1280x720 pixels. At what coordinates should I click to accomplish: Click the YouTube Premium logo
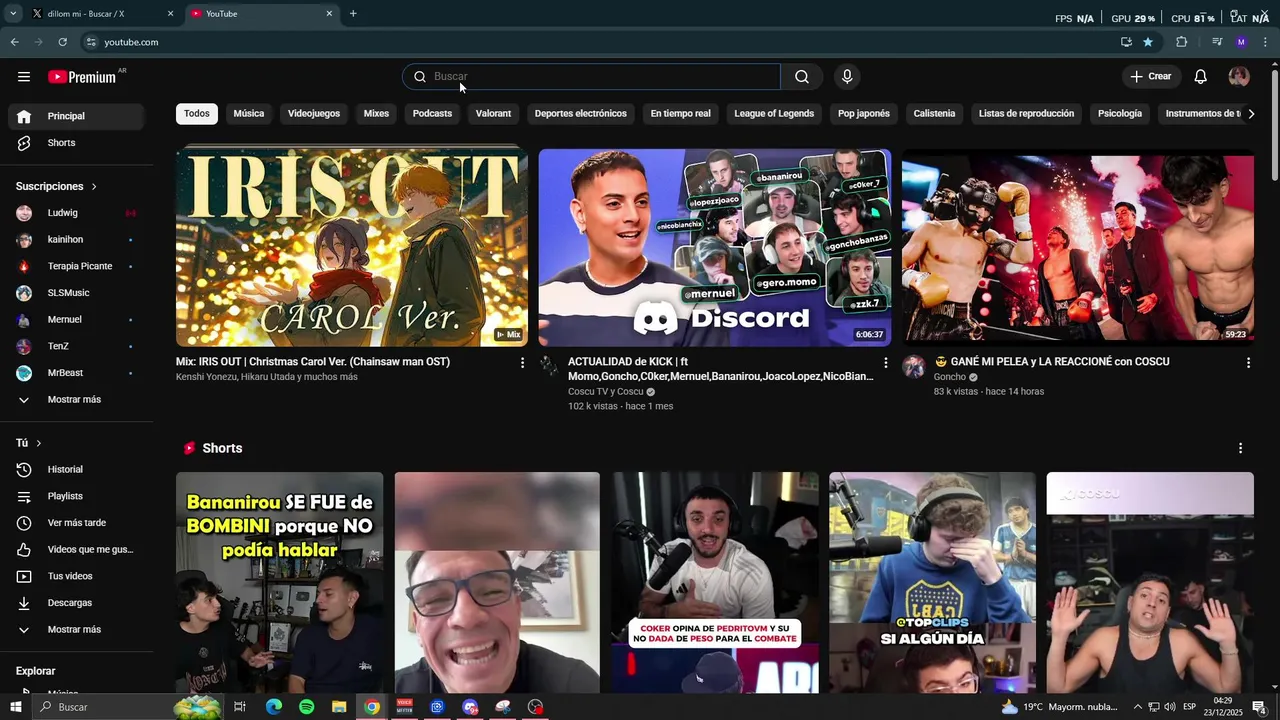coord(83,77)
